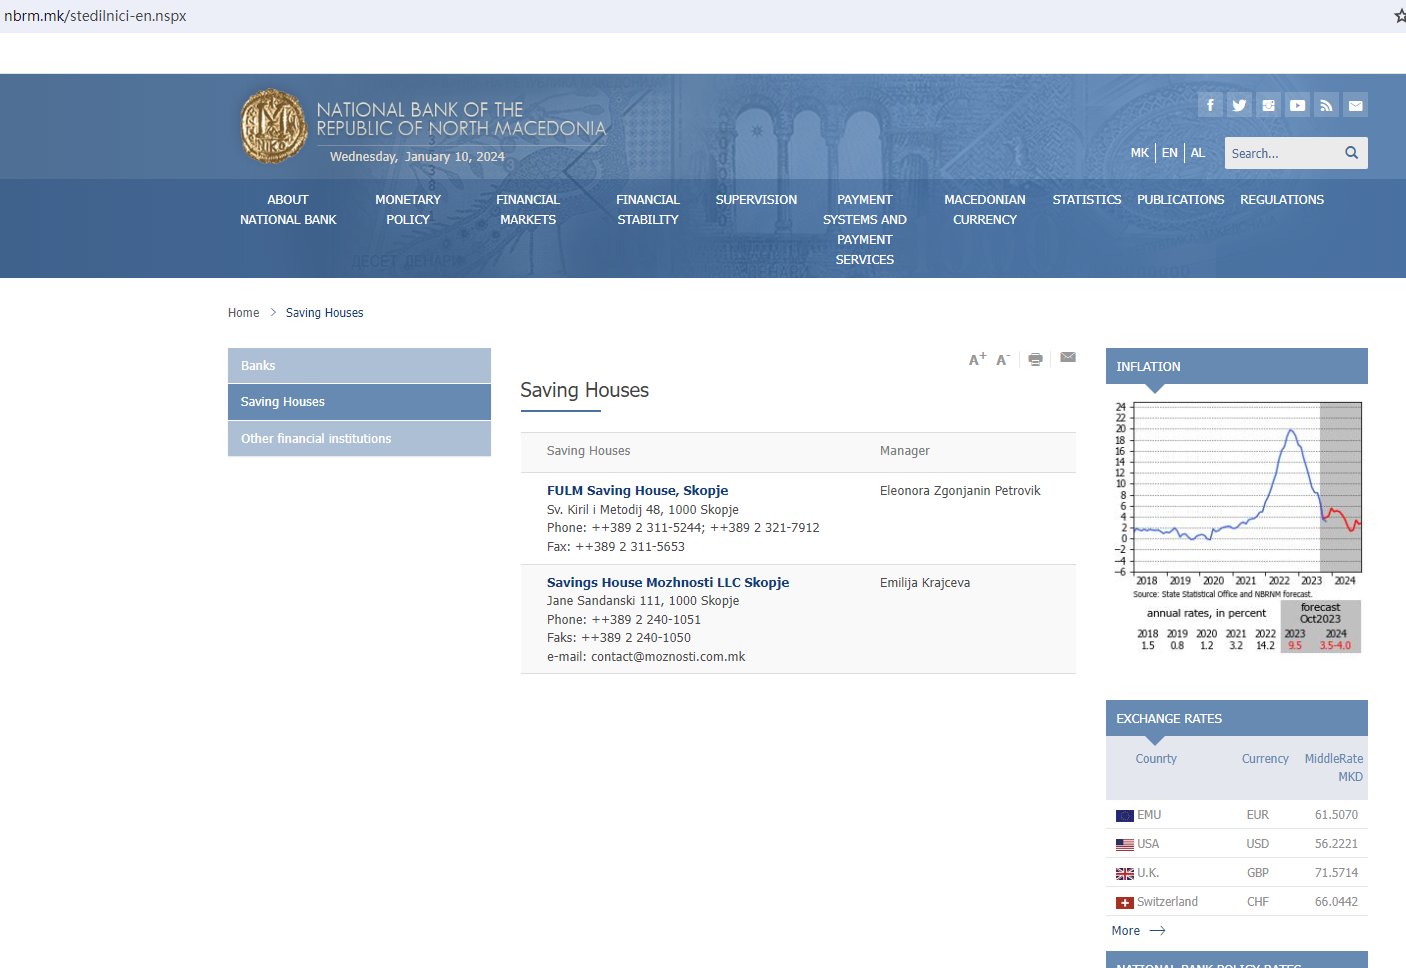Click the magnifier search icon

point(1351,153)
